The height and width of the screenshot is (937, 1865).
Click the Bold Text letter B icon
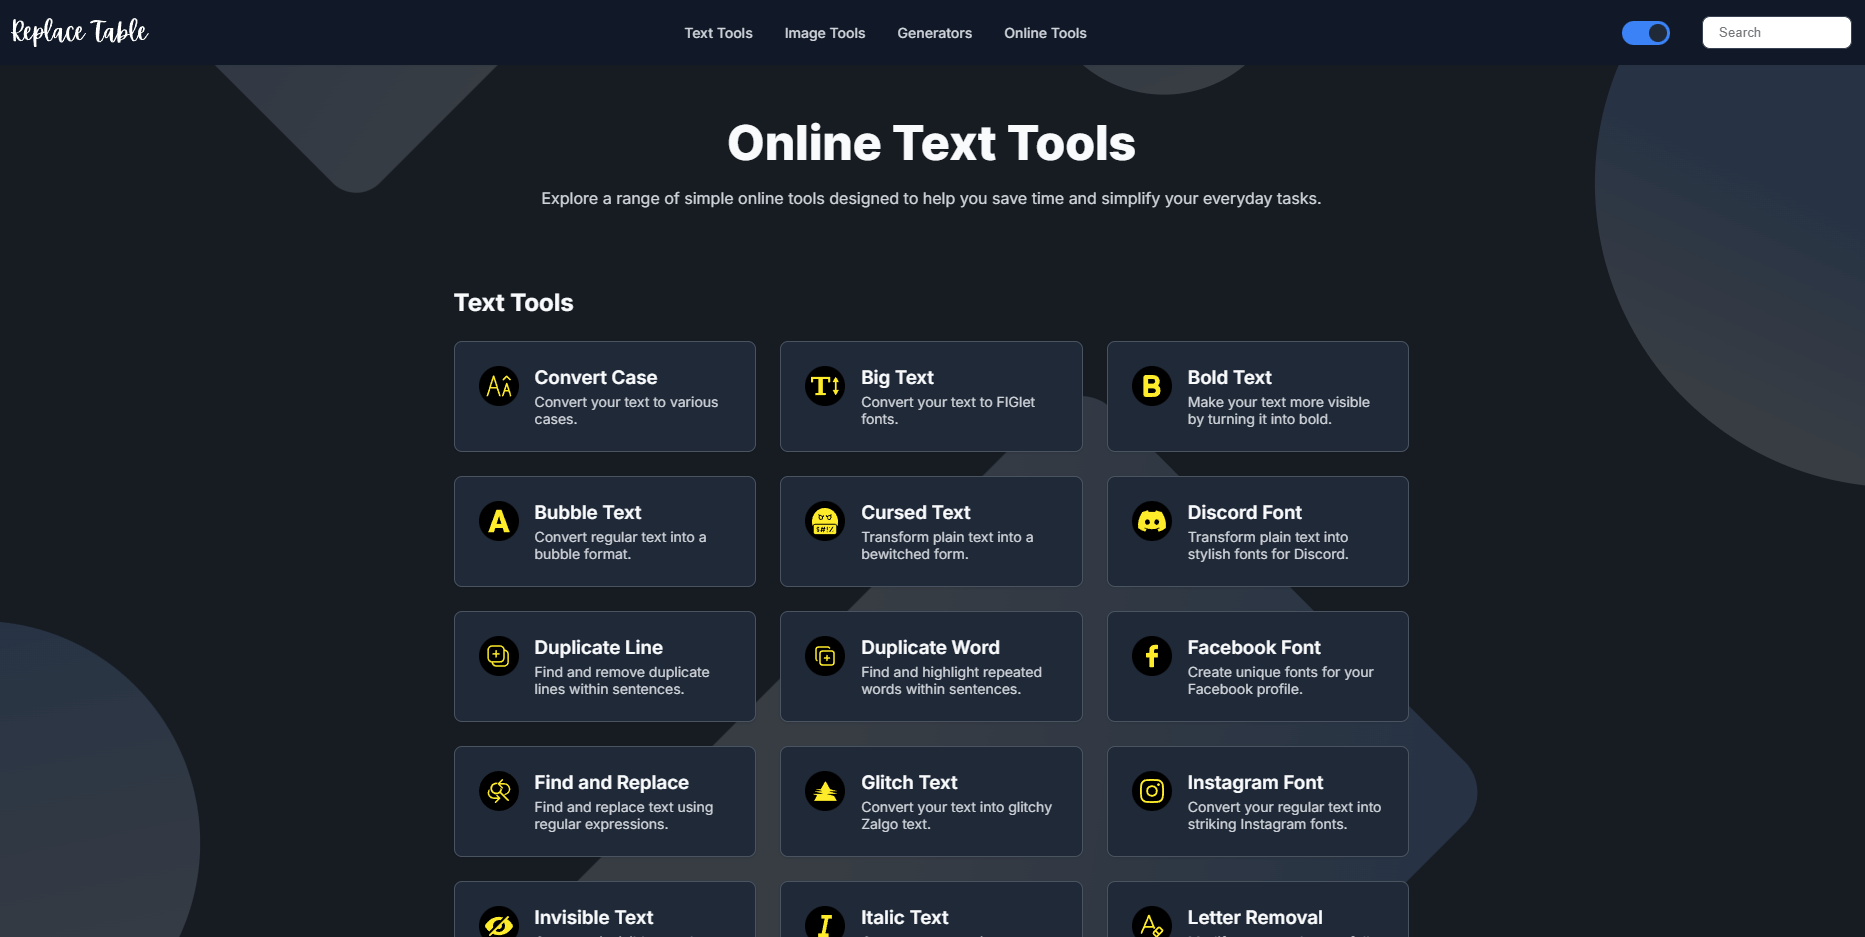pyautogui.click(x=1152, y=386)
